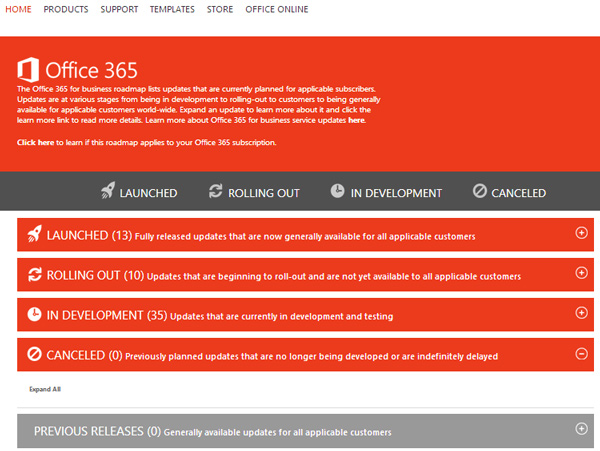Open the SUPPORT menu item
The height and width of the screenshot is (451, 600).
(119, 9)
